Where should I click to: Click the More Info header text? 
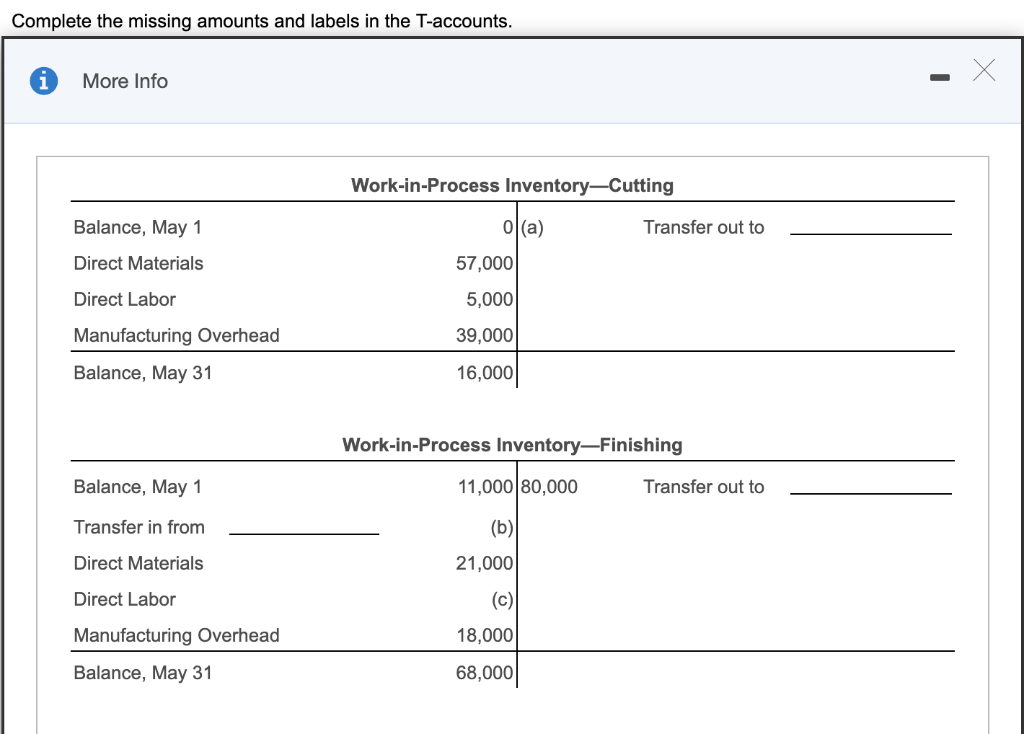pyautogui.click(x=124, y=81)
